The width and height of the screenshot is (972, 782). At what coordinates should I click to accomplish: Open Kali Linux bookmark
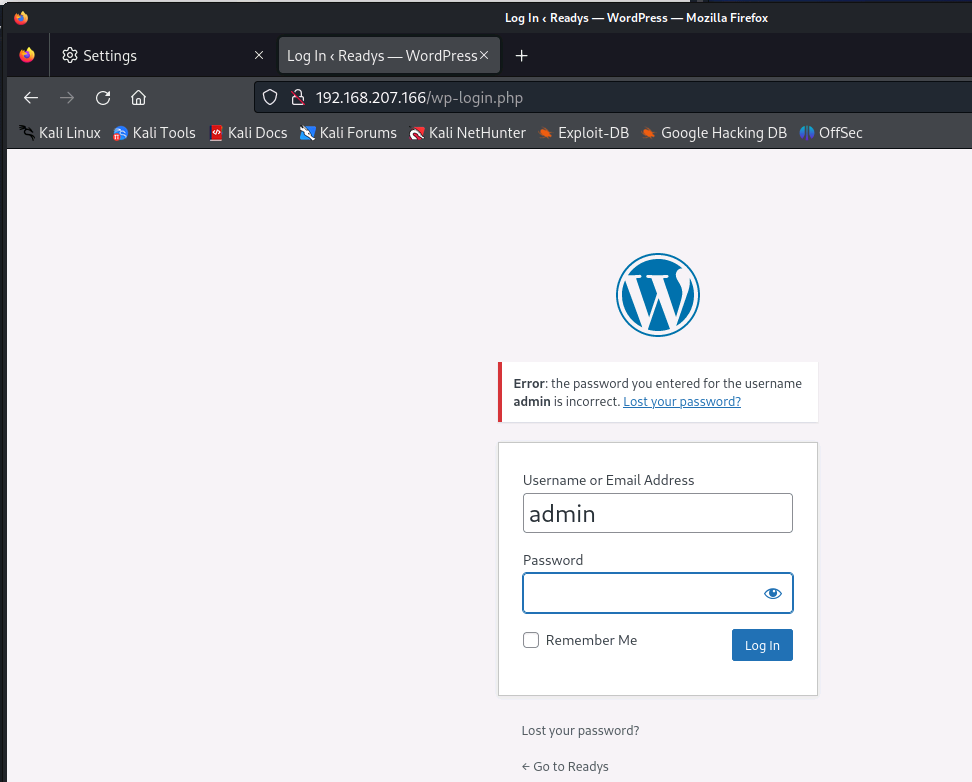pyautogui.click(x=60, y=133)
